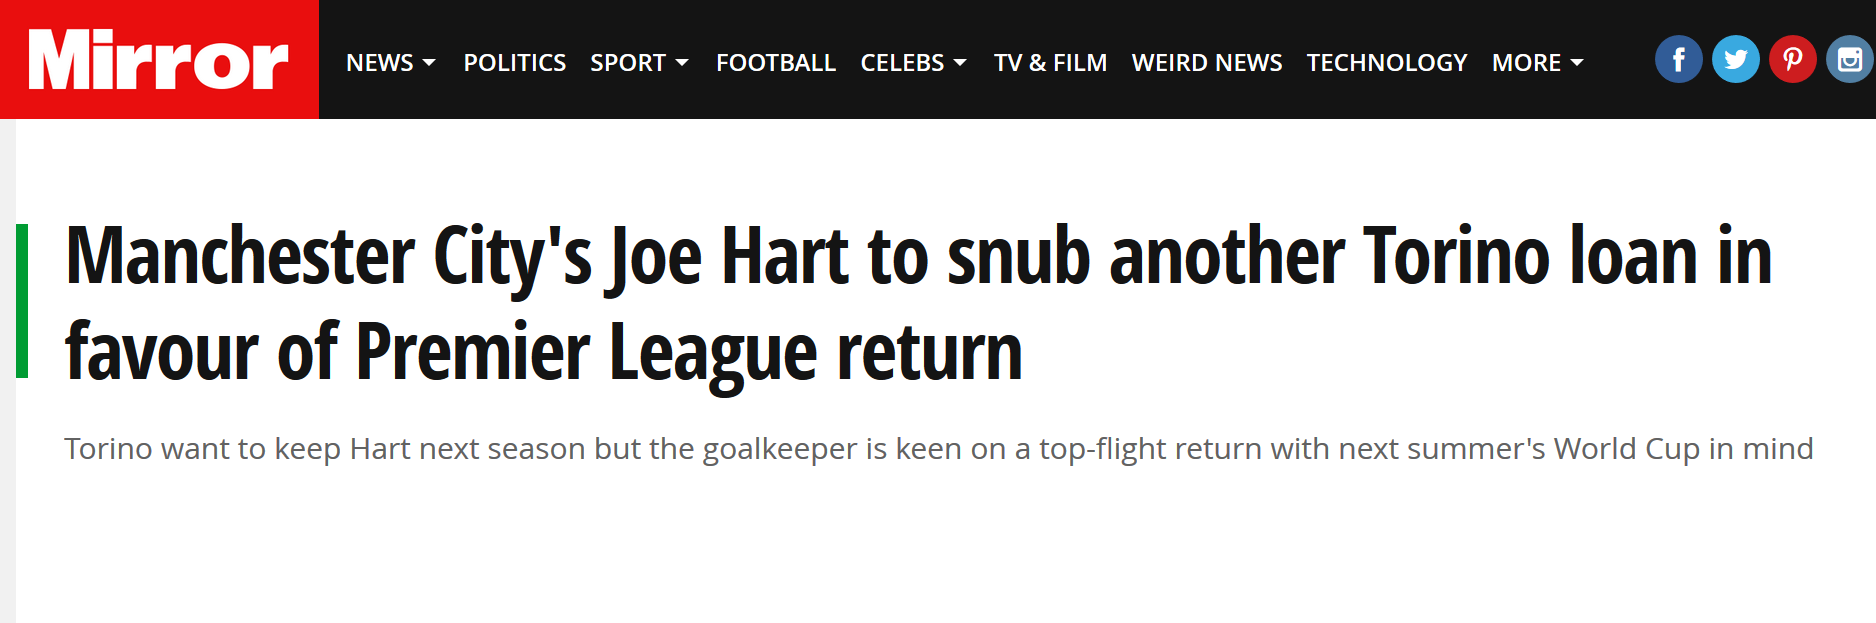Click the Twitter bird icon
This screenshot has height=623, width=1876.
1735,60
